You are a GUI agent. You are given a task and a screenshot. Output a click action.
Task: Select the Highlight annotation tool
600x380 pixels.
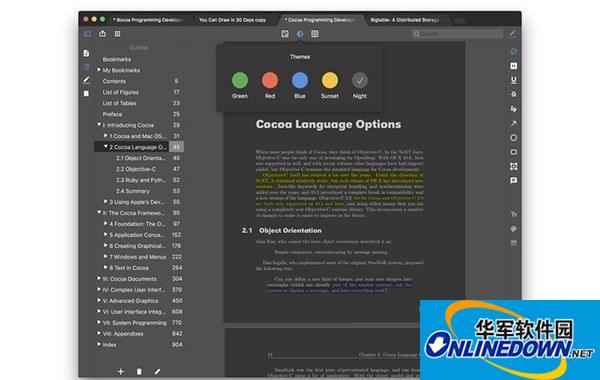pos(514,66)
